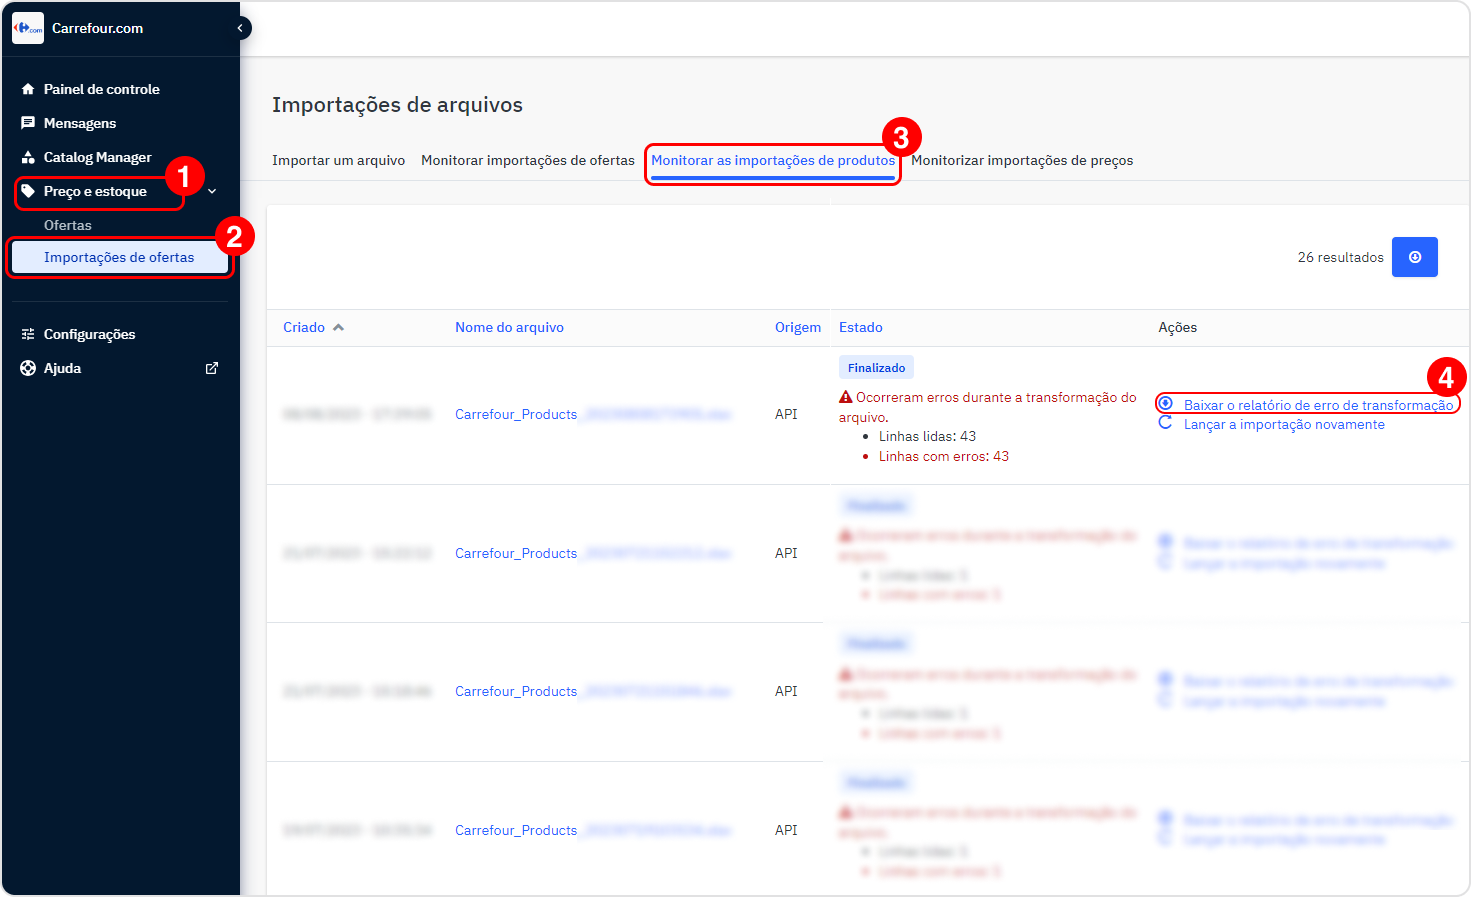This screenshot has height=897, width=1471.
Task: Switch to Importar um arquivo tab
Action: 338,160
